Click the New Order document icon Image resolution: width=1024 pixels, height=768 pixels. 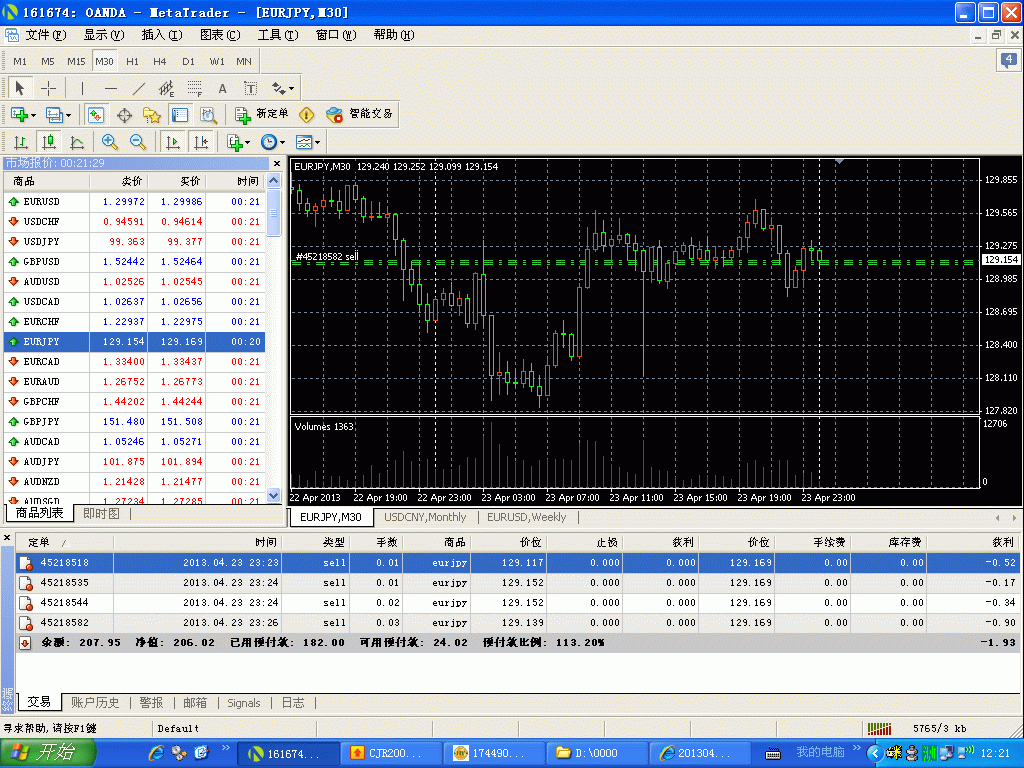243,116
